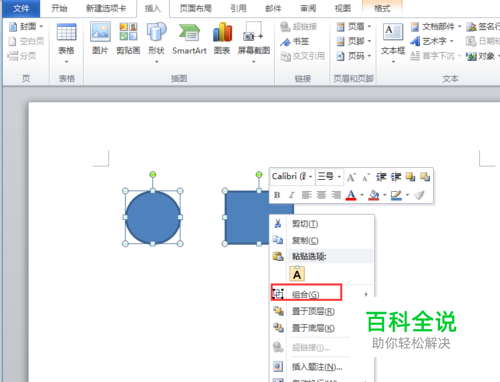500x382 pixels.
Task: Insert a SmartArt graphic
Action: click(189, 38)
